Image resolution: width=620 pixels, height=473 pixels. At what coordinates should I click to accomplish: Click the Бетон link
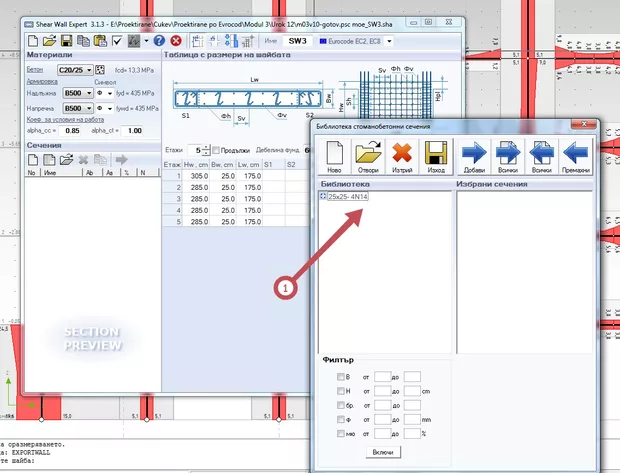pyautogui.click(x=35, y=70)
